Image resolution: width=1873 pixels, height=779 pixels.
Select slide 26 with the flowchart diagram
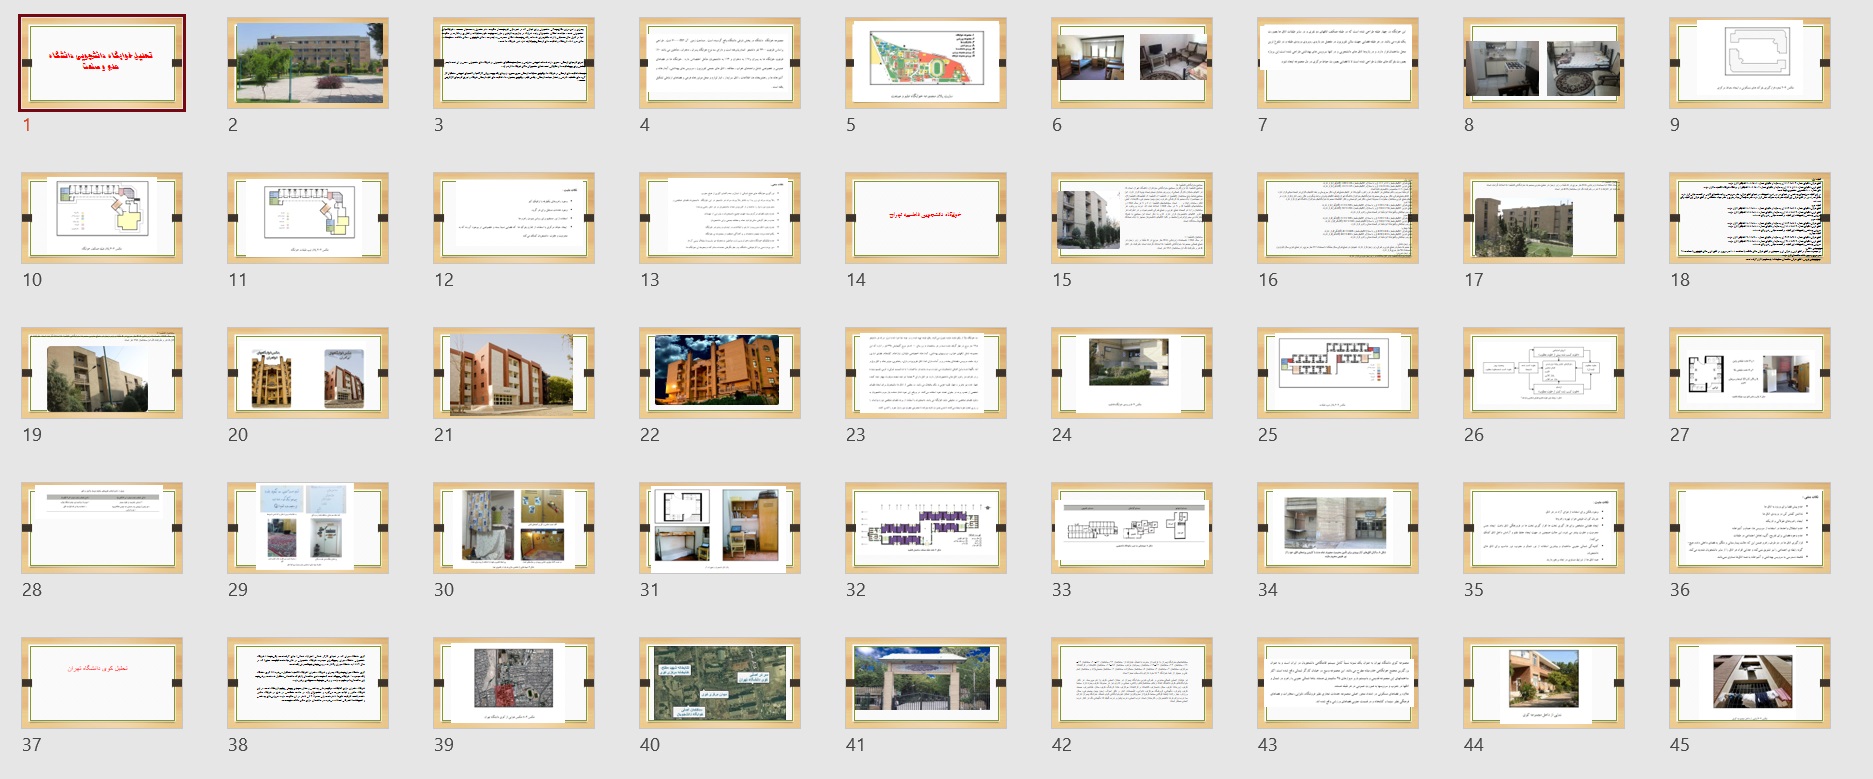tap(1544, 373)
